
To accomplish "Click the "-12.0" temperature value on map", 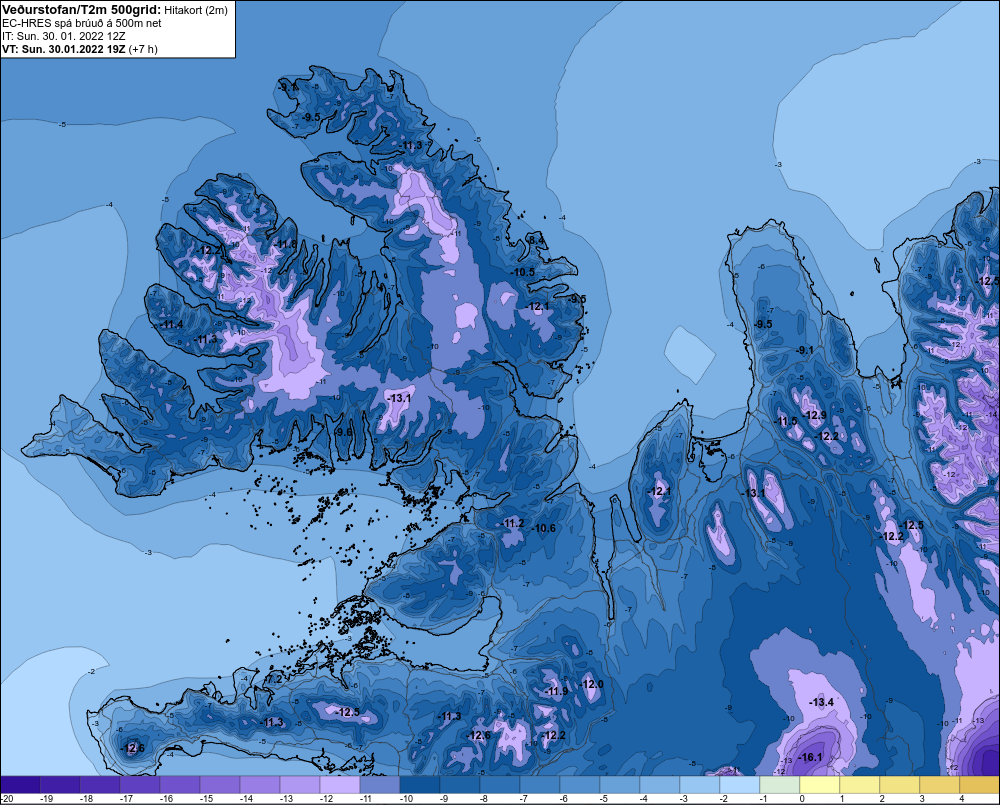I will [x=592, y=684].
